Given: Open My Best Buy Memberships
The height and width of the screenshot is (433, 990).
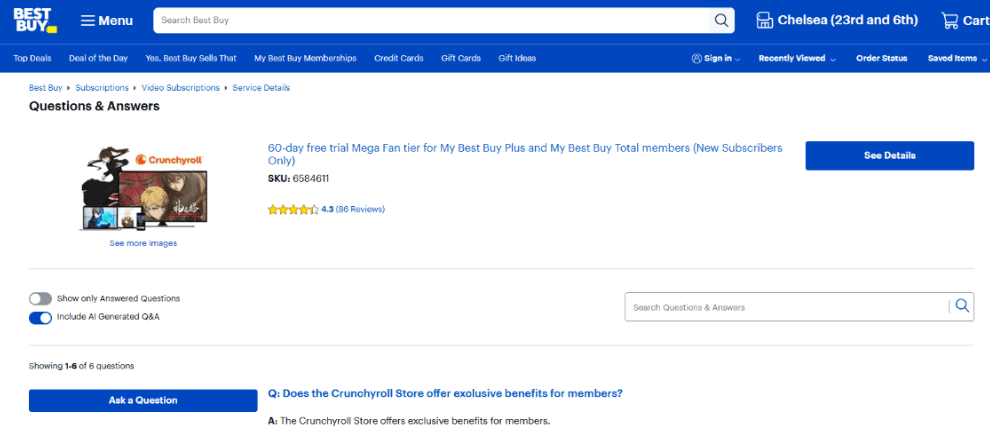Looking at the screenshot, I should pos(305,58).
